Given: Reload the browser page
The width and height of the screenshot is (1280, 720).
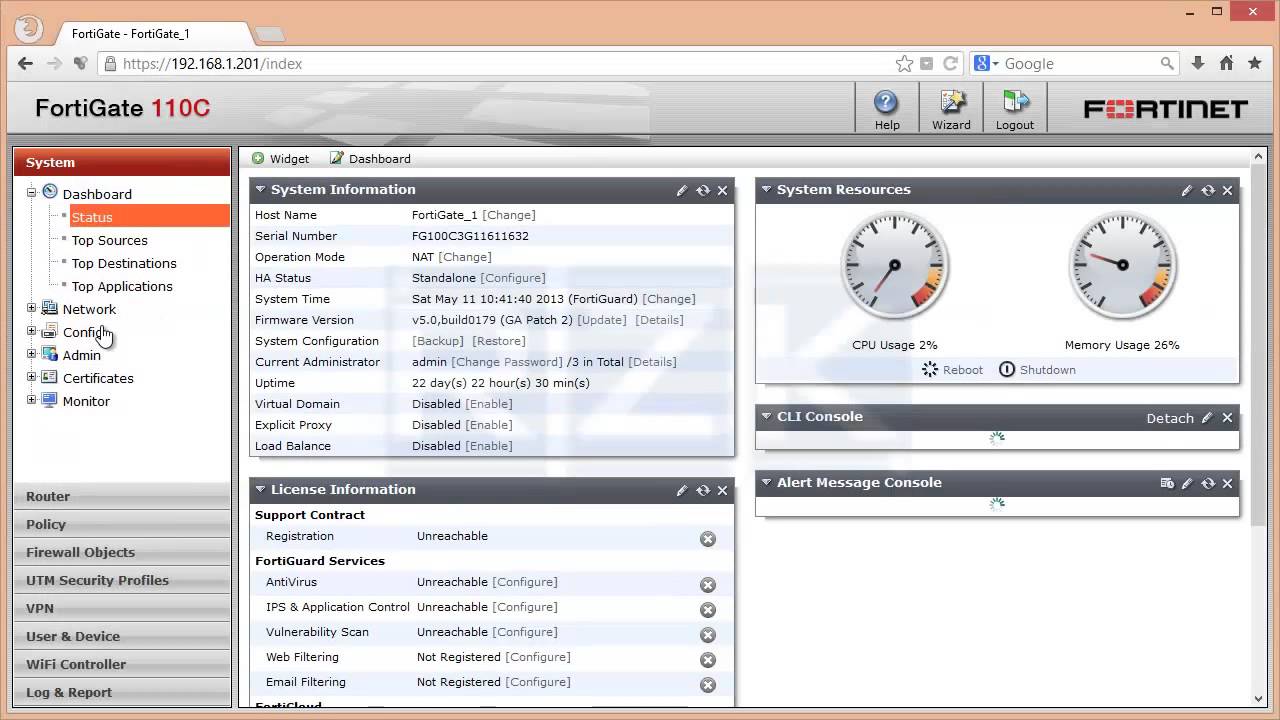Looking at the screenshot, I should click(x=951, y=63).
